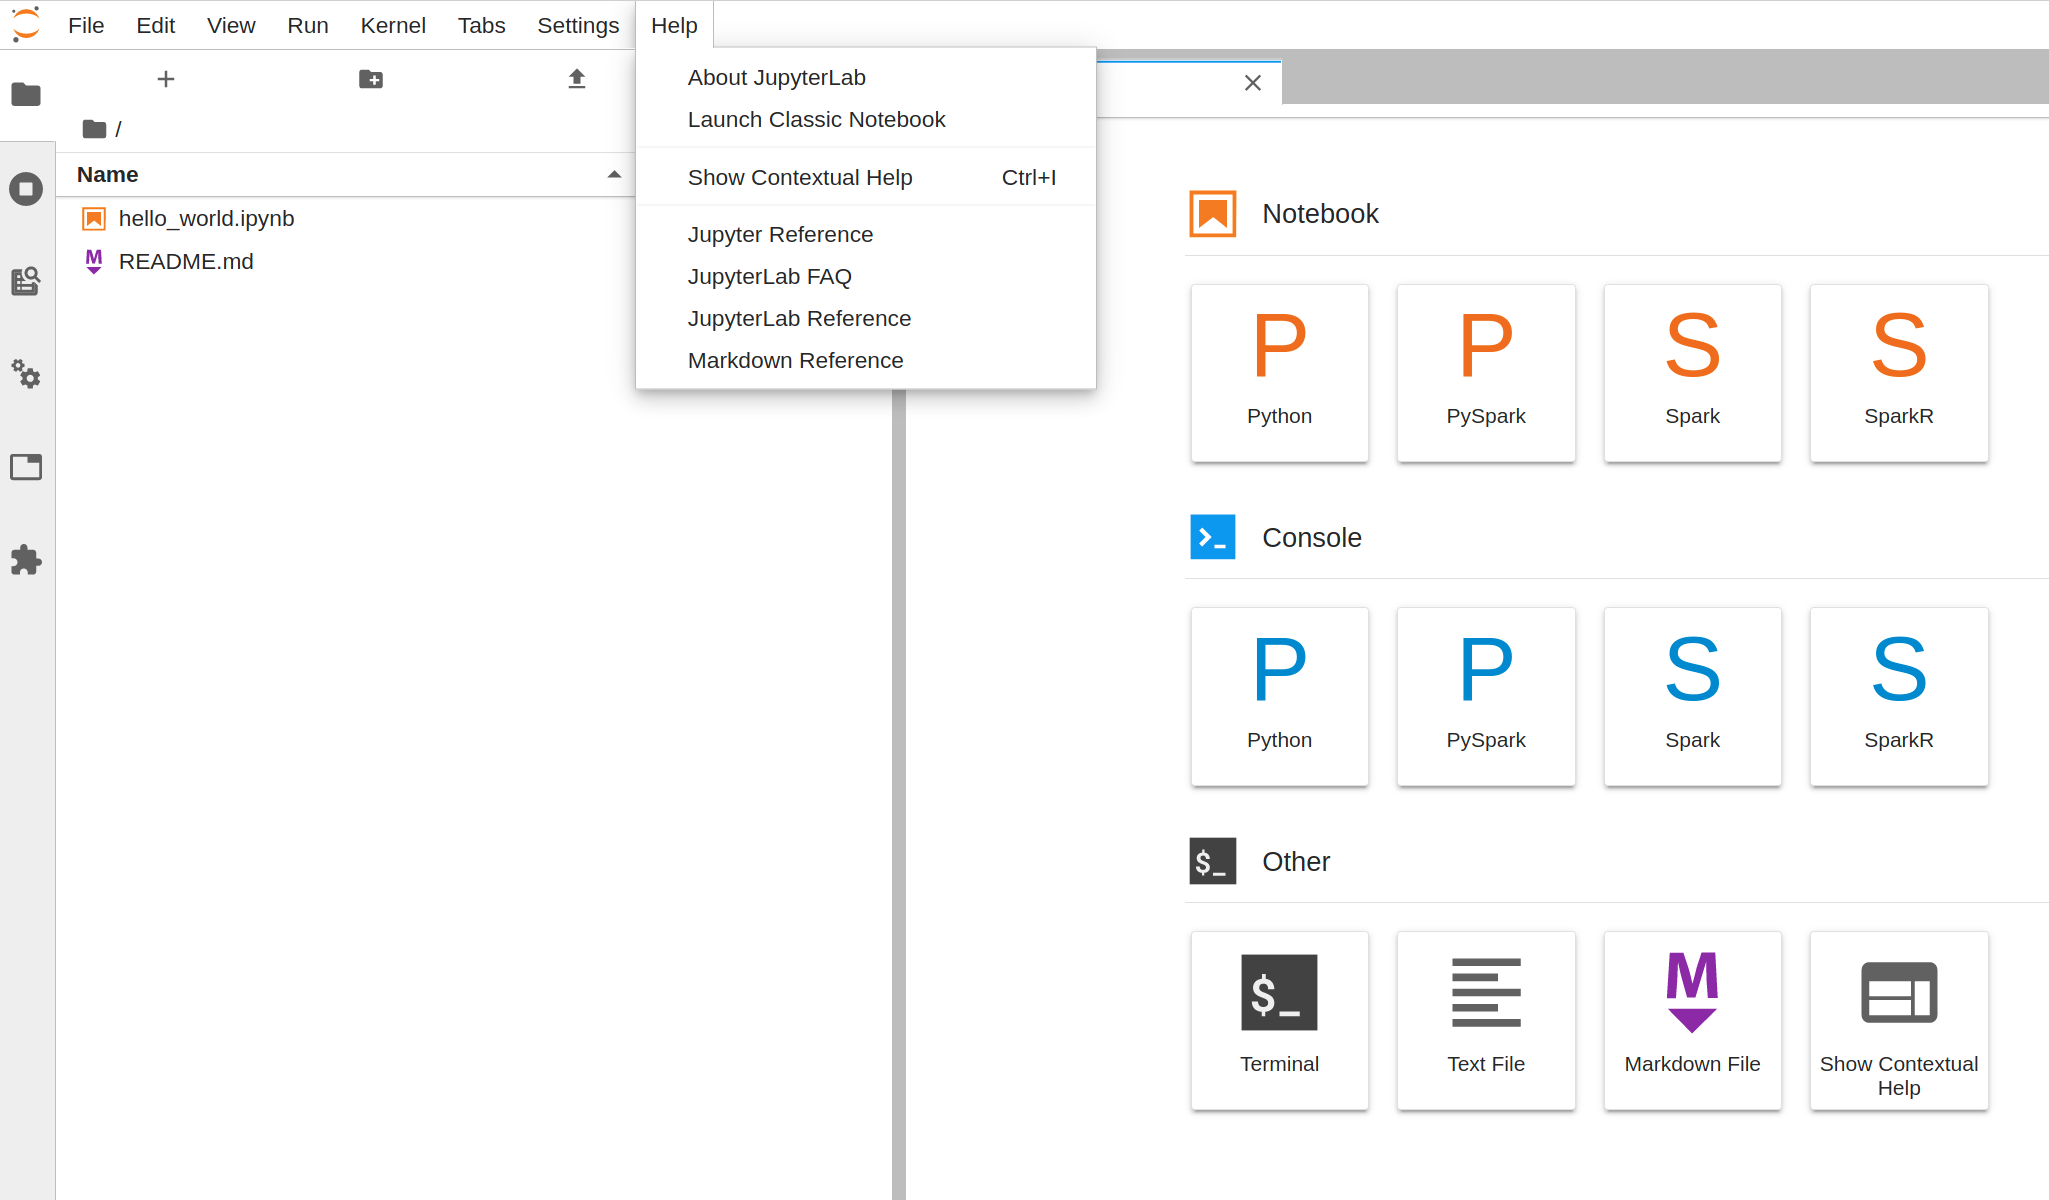Open the Edit menu
2049x1200 pixels.
coord(156,25)
